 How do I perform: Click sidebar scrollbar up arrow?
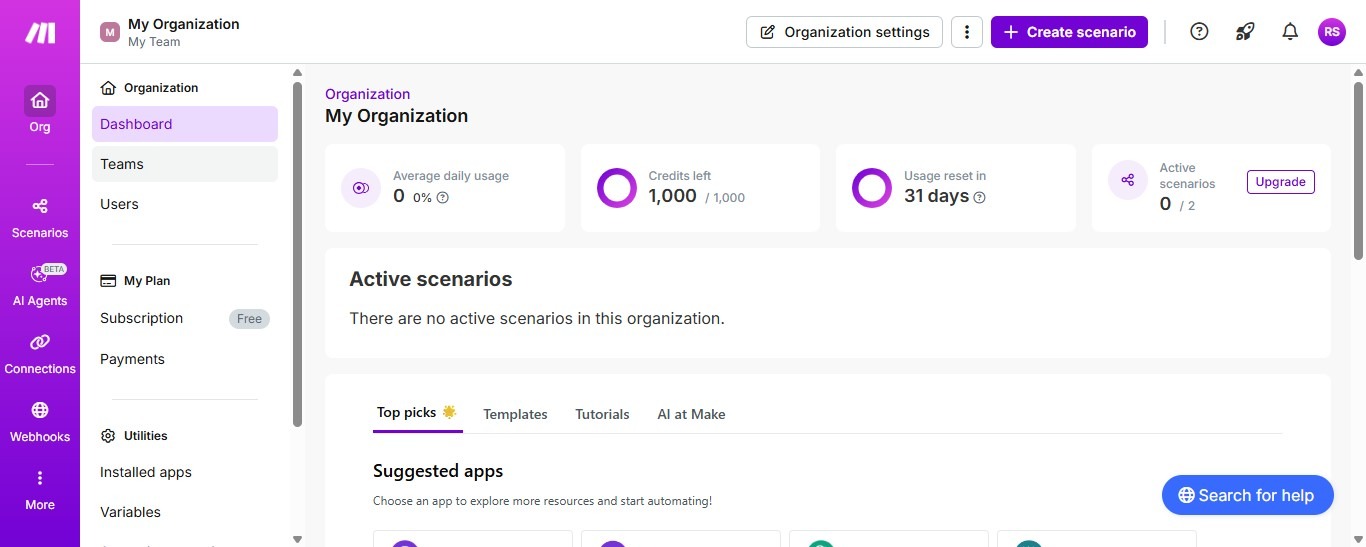(297, 72)
